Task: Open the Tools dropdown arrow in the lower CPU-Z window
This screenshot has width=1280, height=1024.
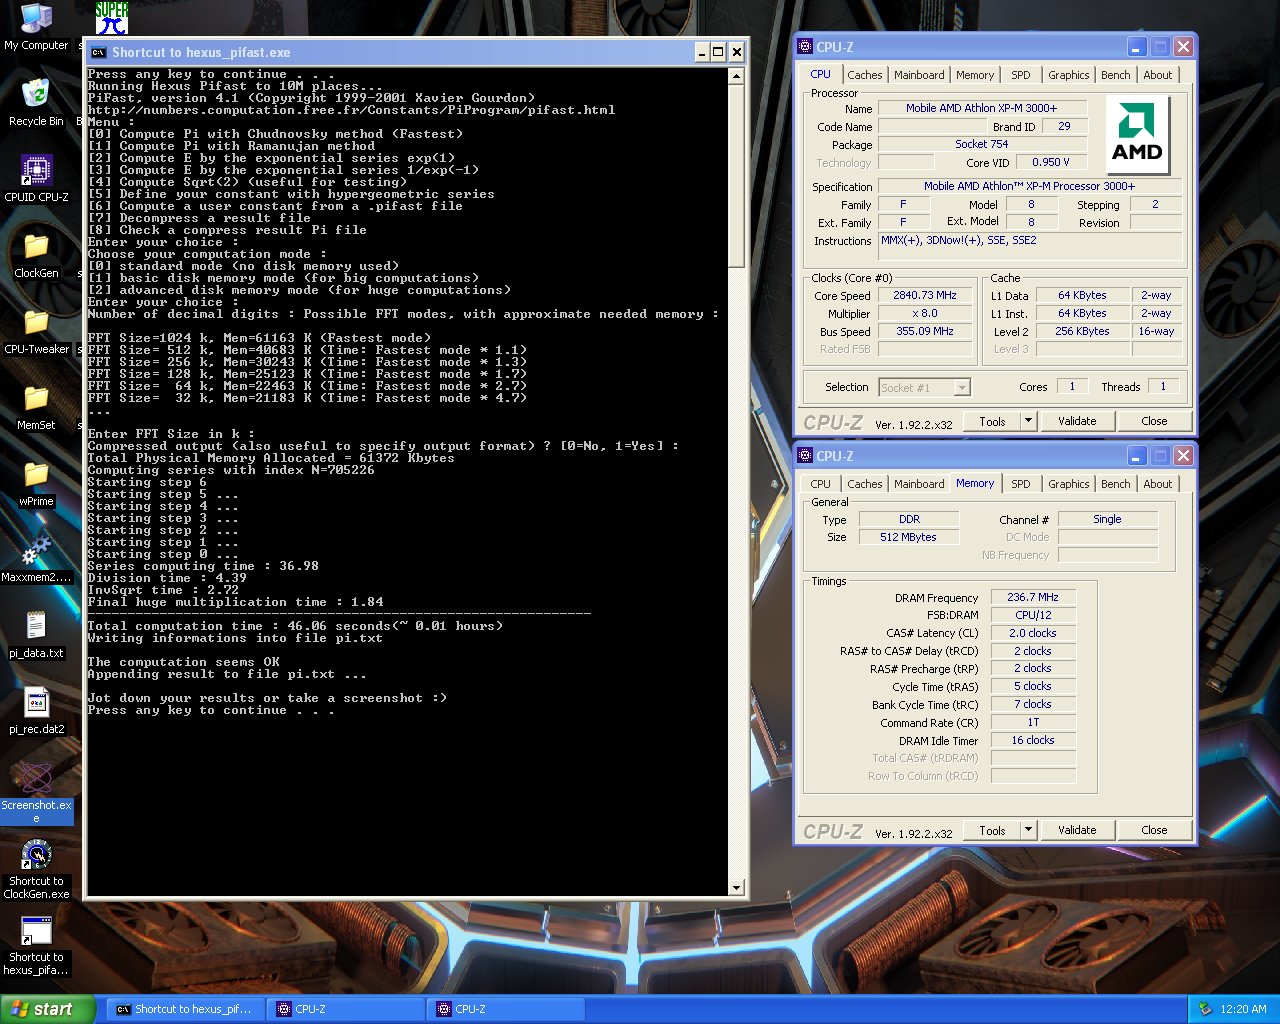Action: pyautogui.click(x=1028, y=830)
